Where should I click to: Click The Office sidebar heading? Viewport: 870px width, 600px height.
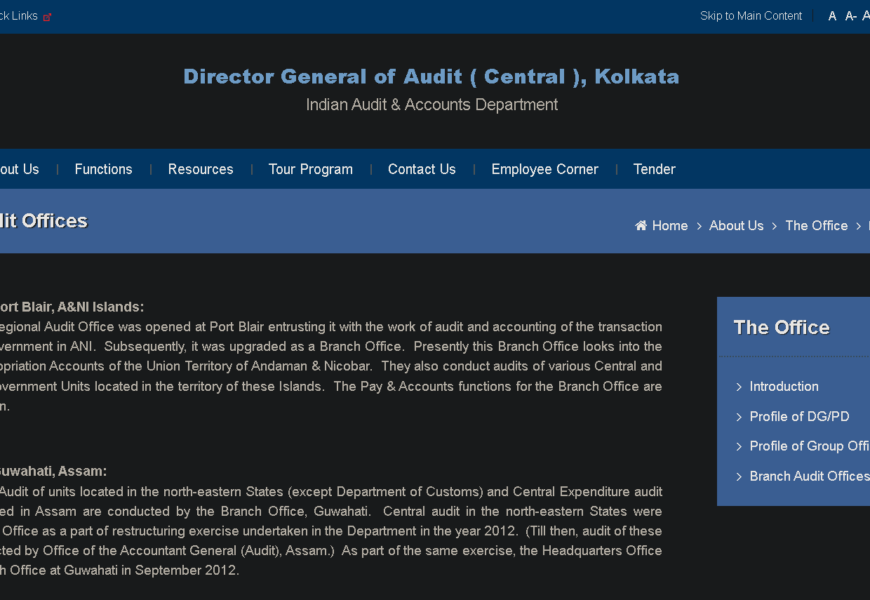[781, 327]
